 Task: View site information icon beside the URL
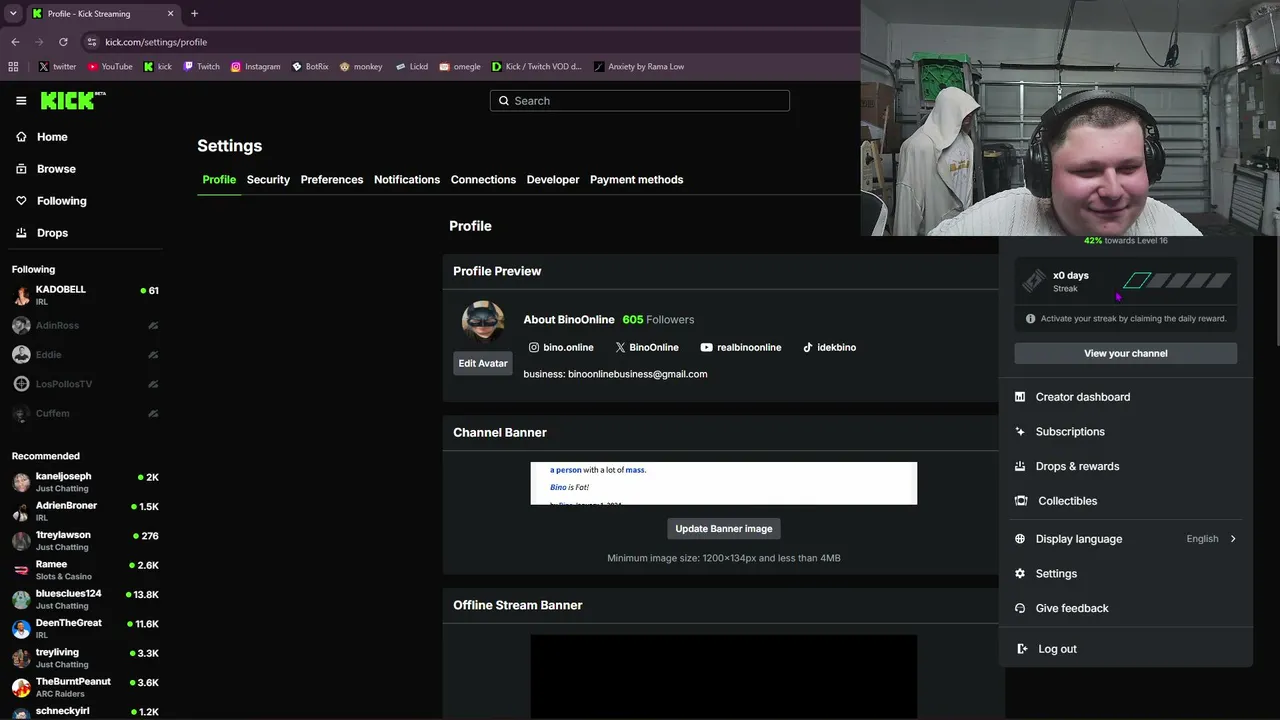pos(92,42)
